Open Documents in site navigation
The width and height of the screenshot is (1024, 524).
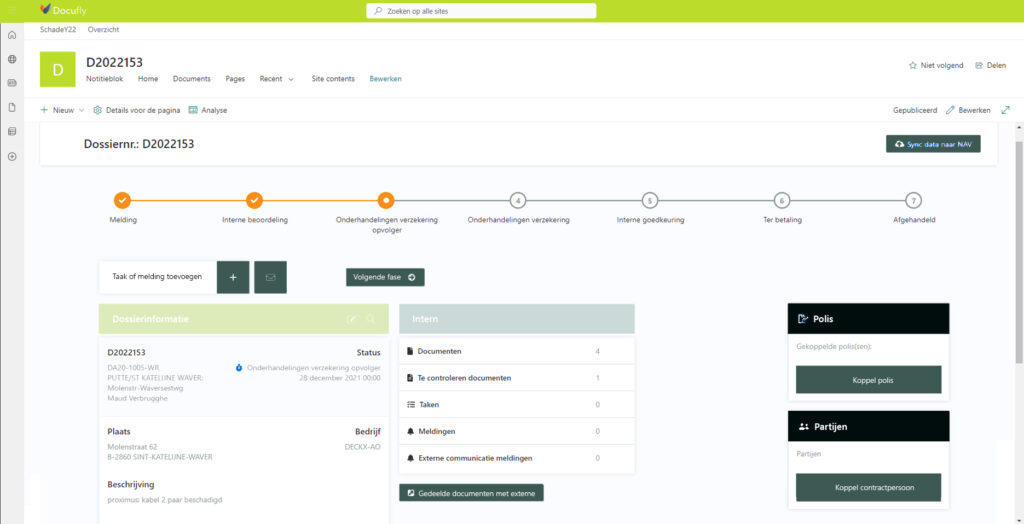(192, 78)
